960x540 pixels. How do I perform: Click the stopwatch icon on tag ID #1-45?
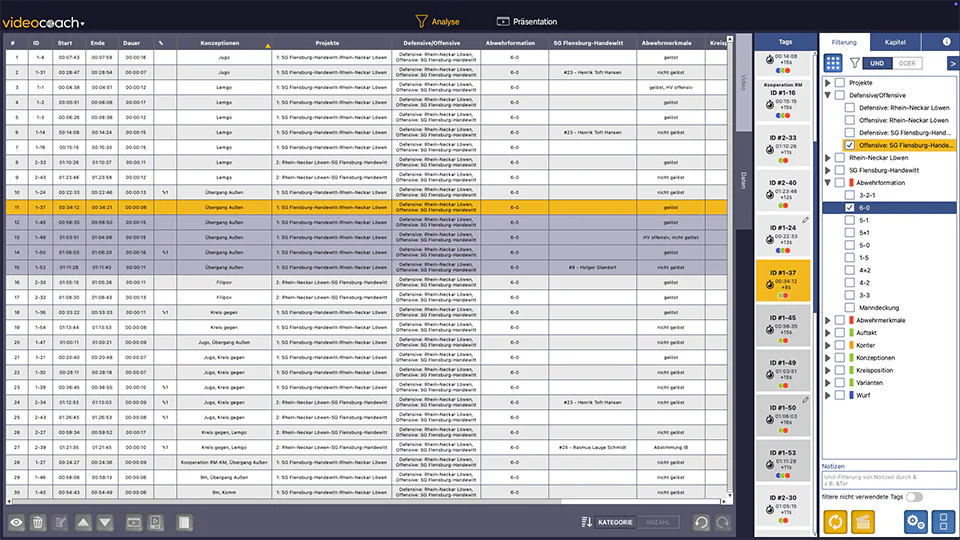[x=770, y=329]
